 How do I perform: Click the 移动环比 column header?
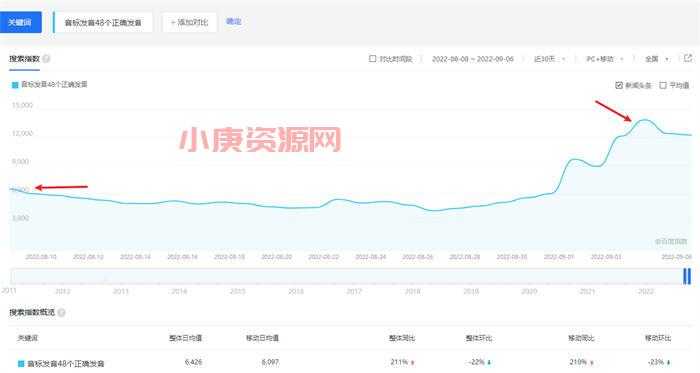658,338
